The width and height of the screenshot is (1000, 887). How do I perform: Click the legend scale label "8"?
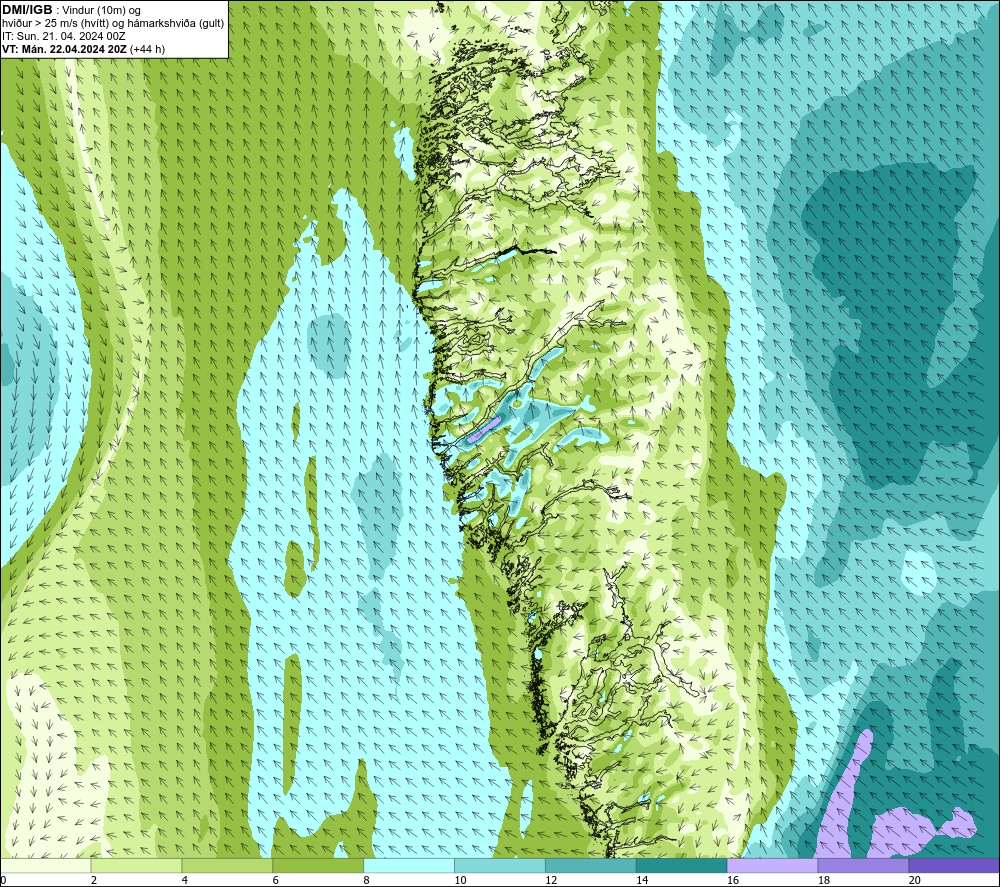pyautogui.click(x=366, y=881)
